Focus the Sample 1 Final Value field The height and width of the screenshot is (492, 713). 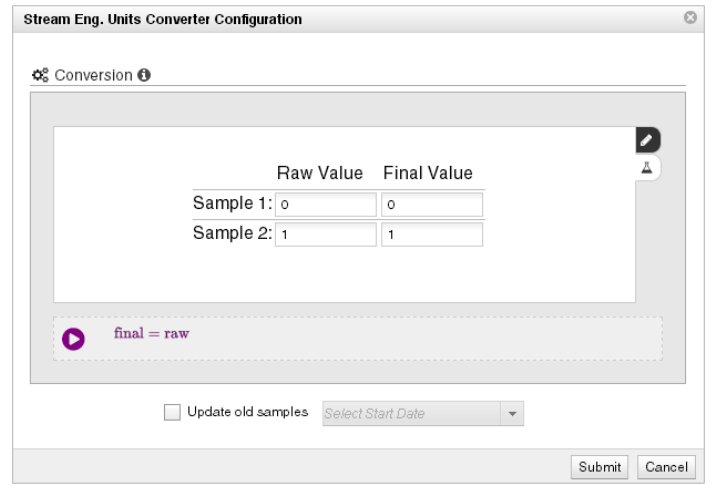coord(432,205)
